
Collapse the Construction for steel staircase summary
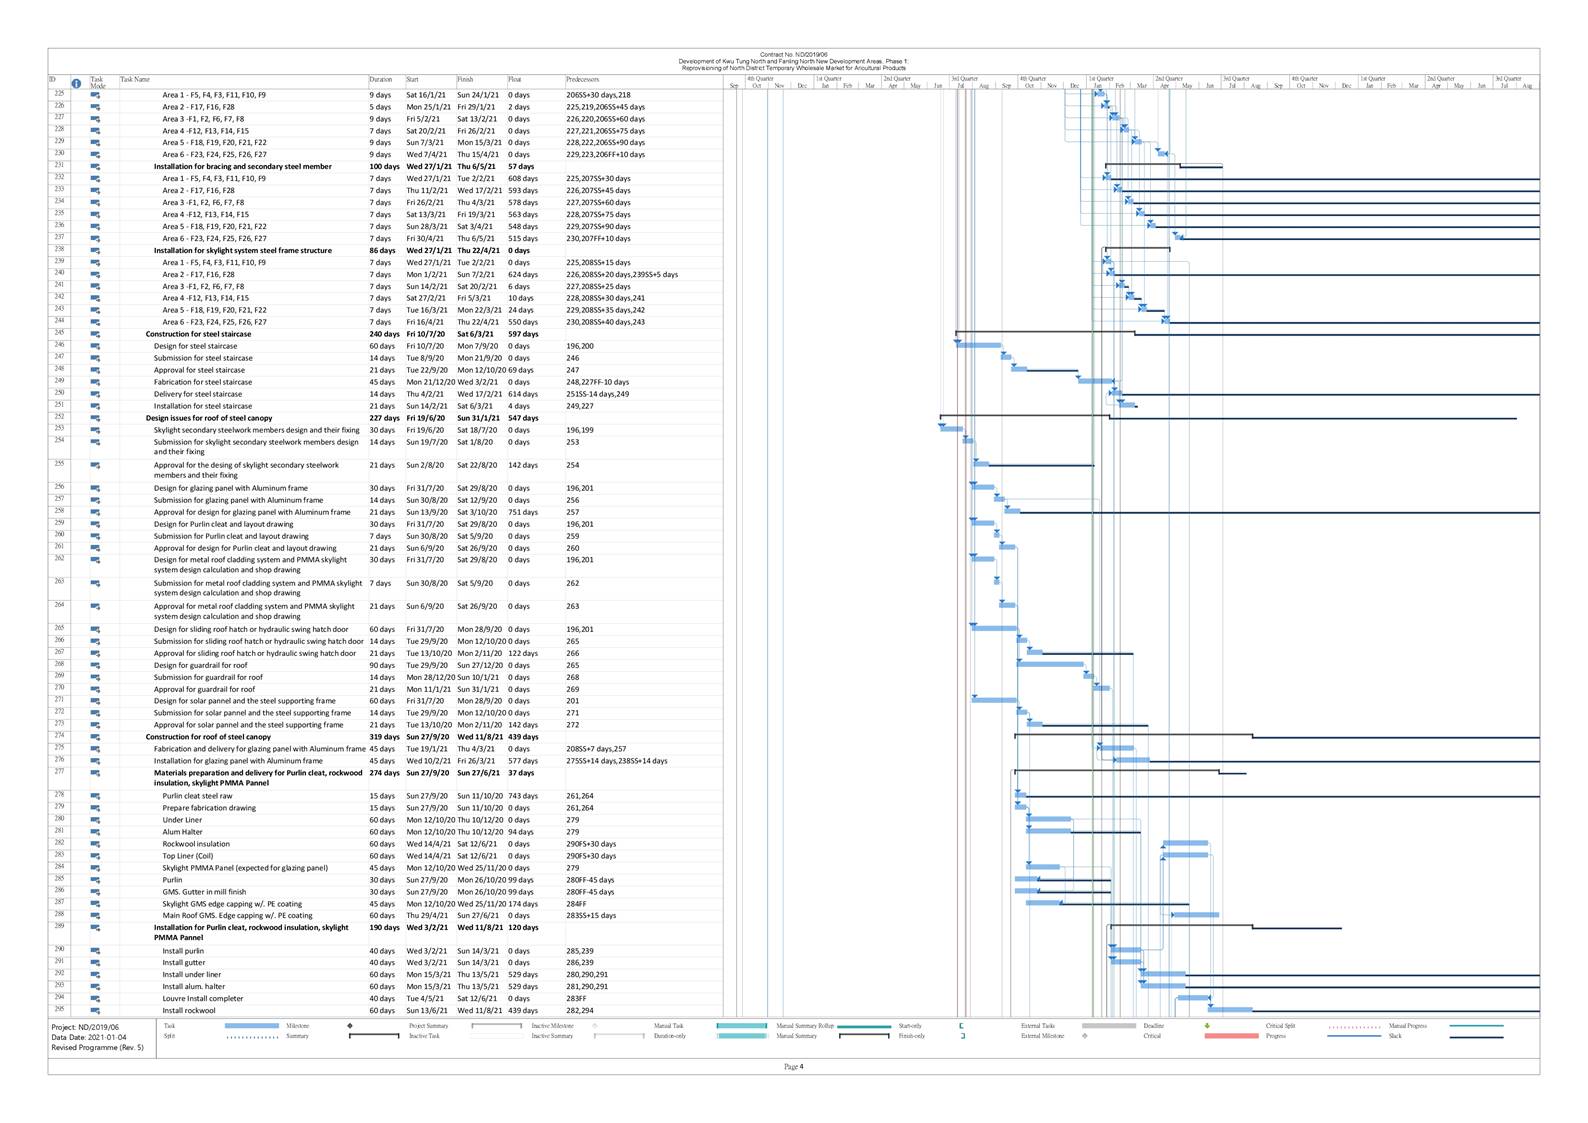click(x=198, y=334)
